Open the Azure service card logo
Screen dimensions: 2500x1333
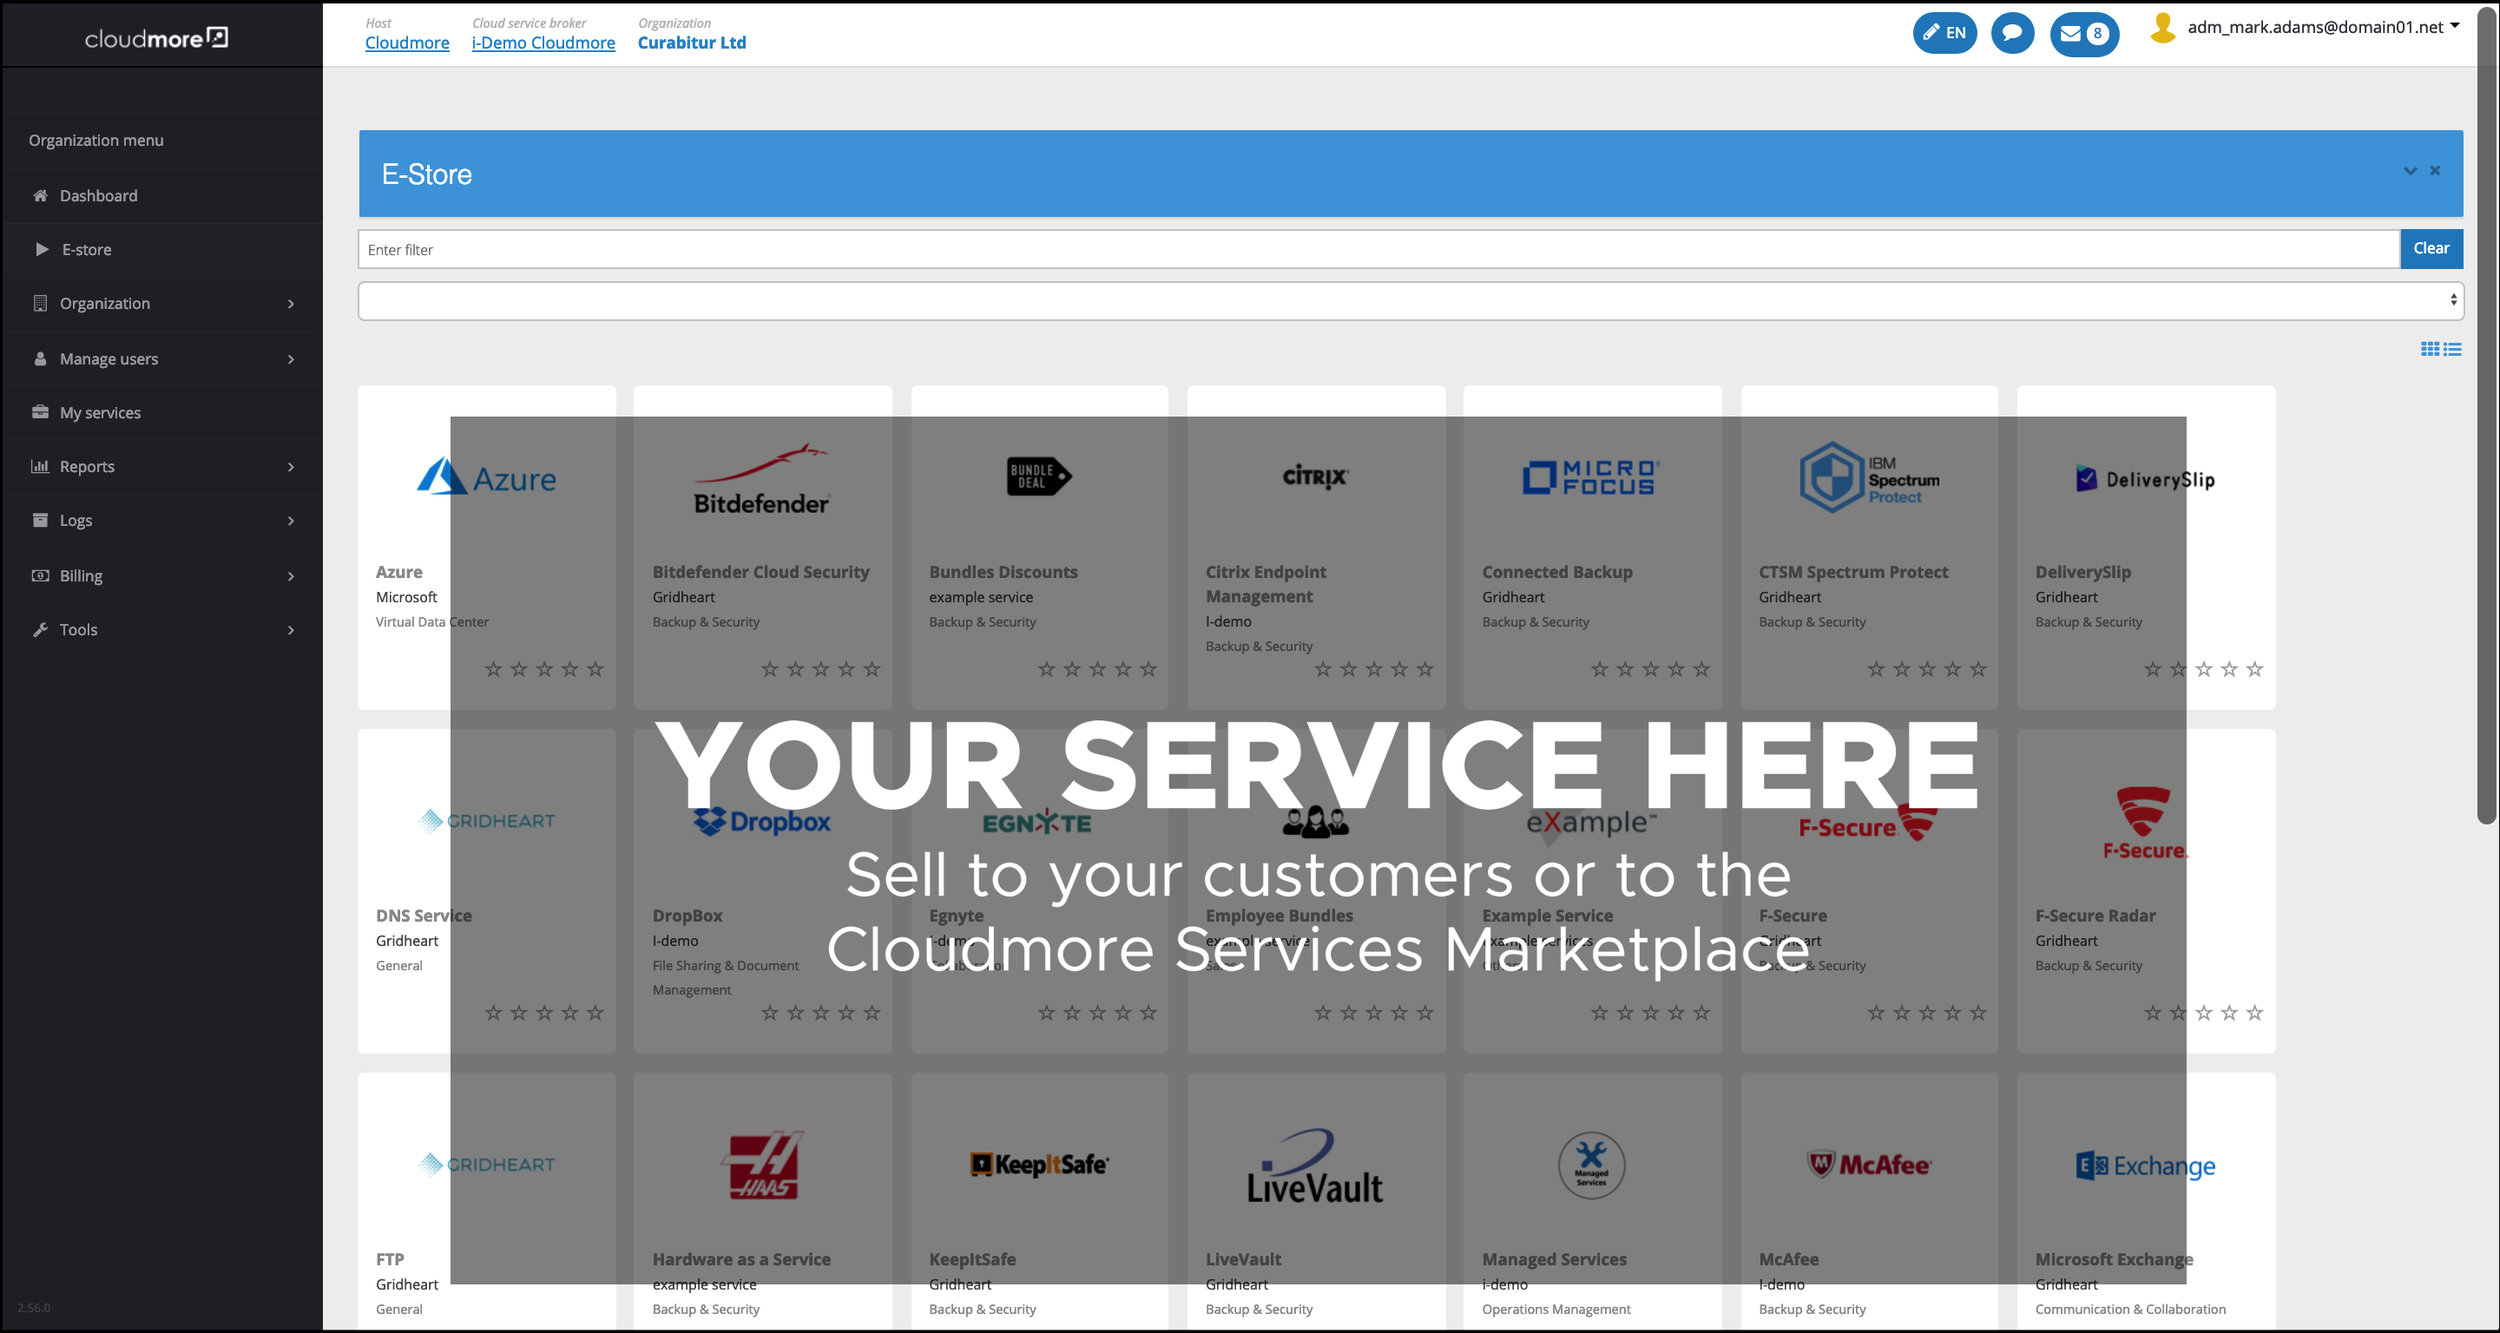(x=486, y=477)
